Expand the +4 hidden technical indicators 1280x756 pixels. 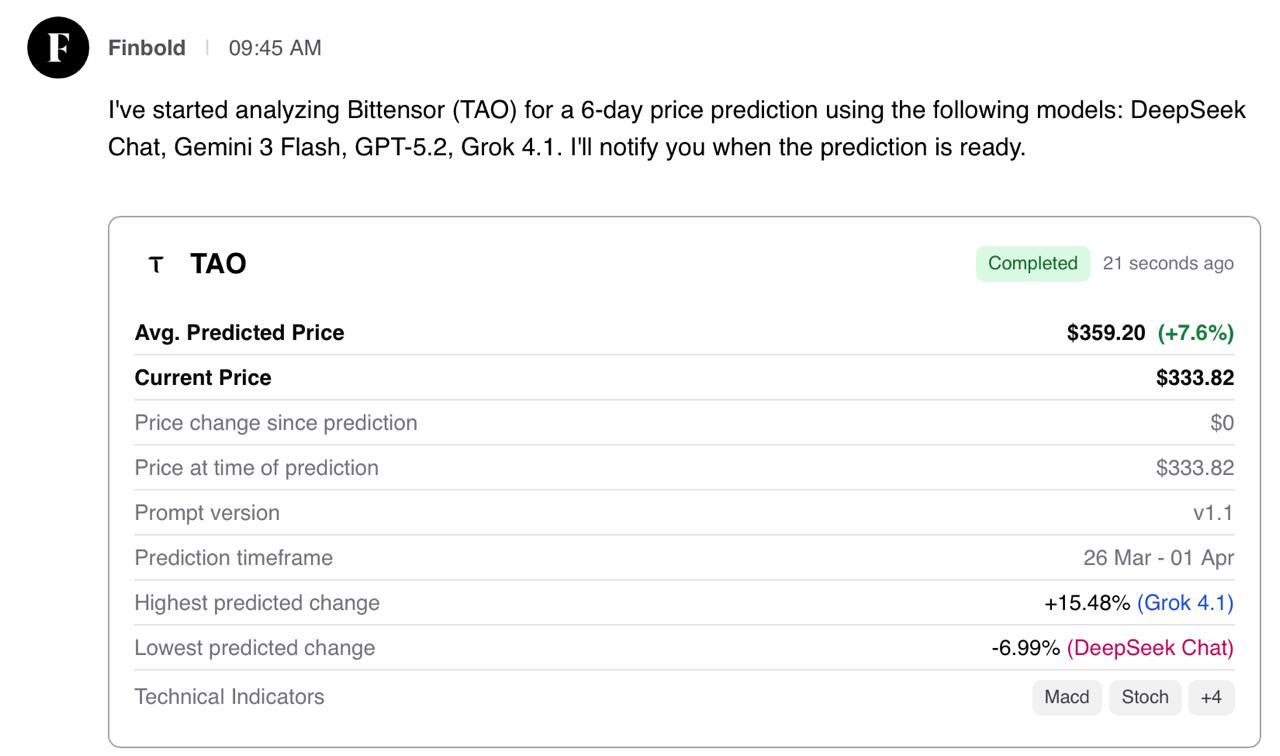point(1210,697)
